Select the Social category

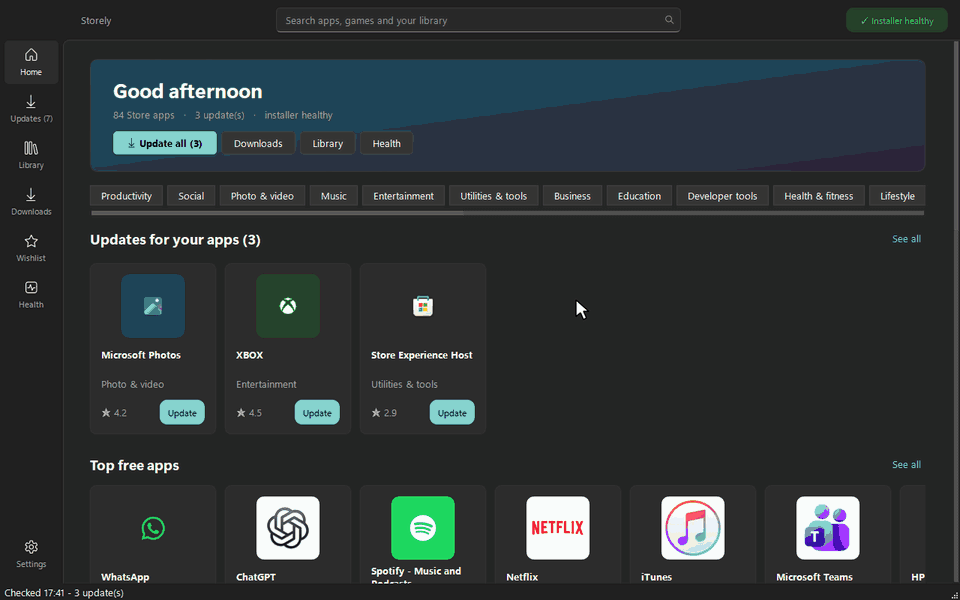191,196
